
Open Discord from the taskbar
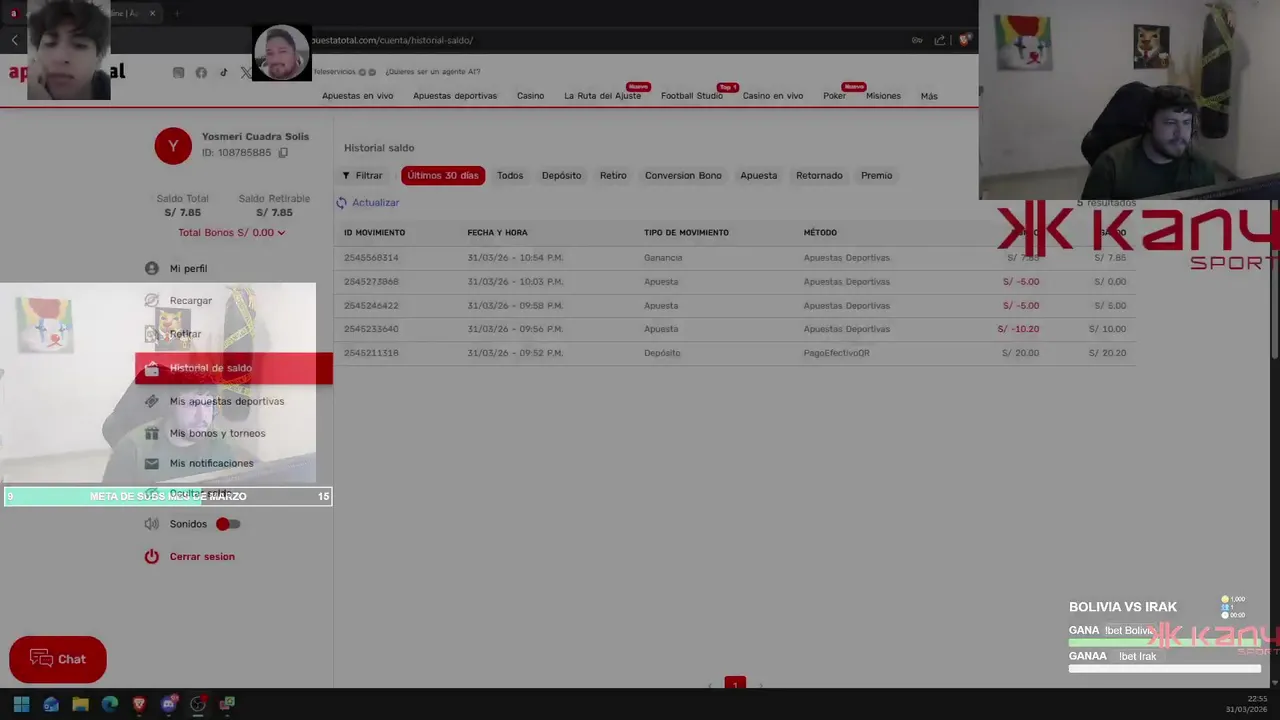[x=169, y=704]
